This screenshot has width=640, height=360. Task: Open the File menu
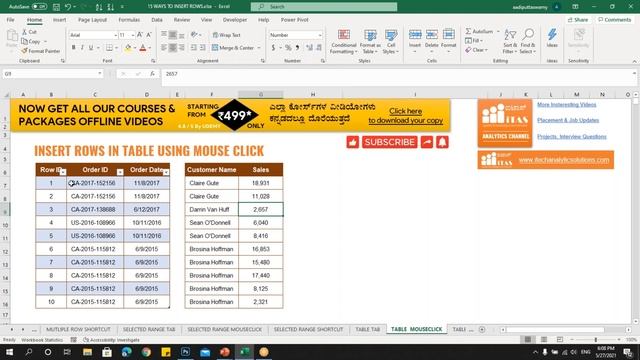[11, 20]
